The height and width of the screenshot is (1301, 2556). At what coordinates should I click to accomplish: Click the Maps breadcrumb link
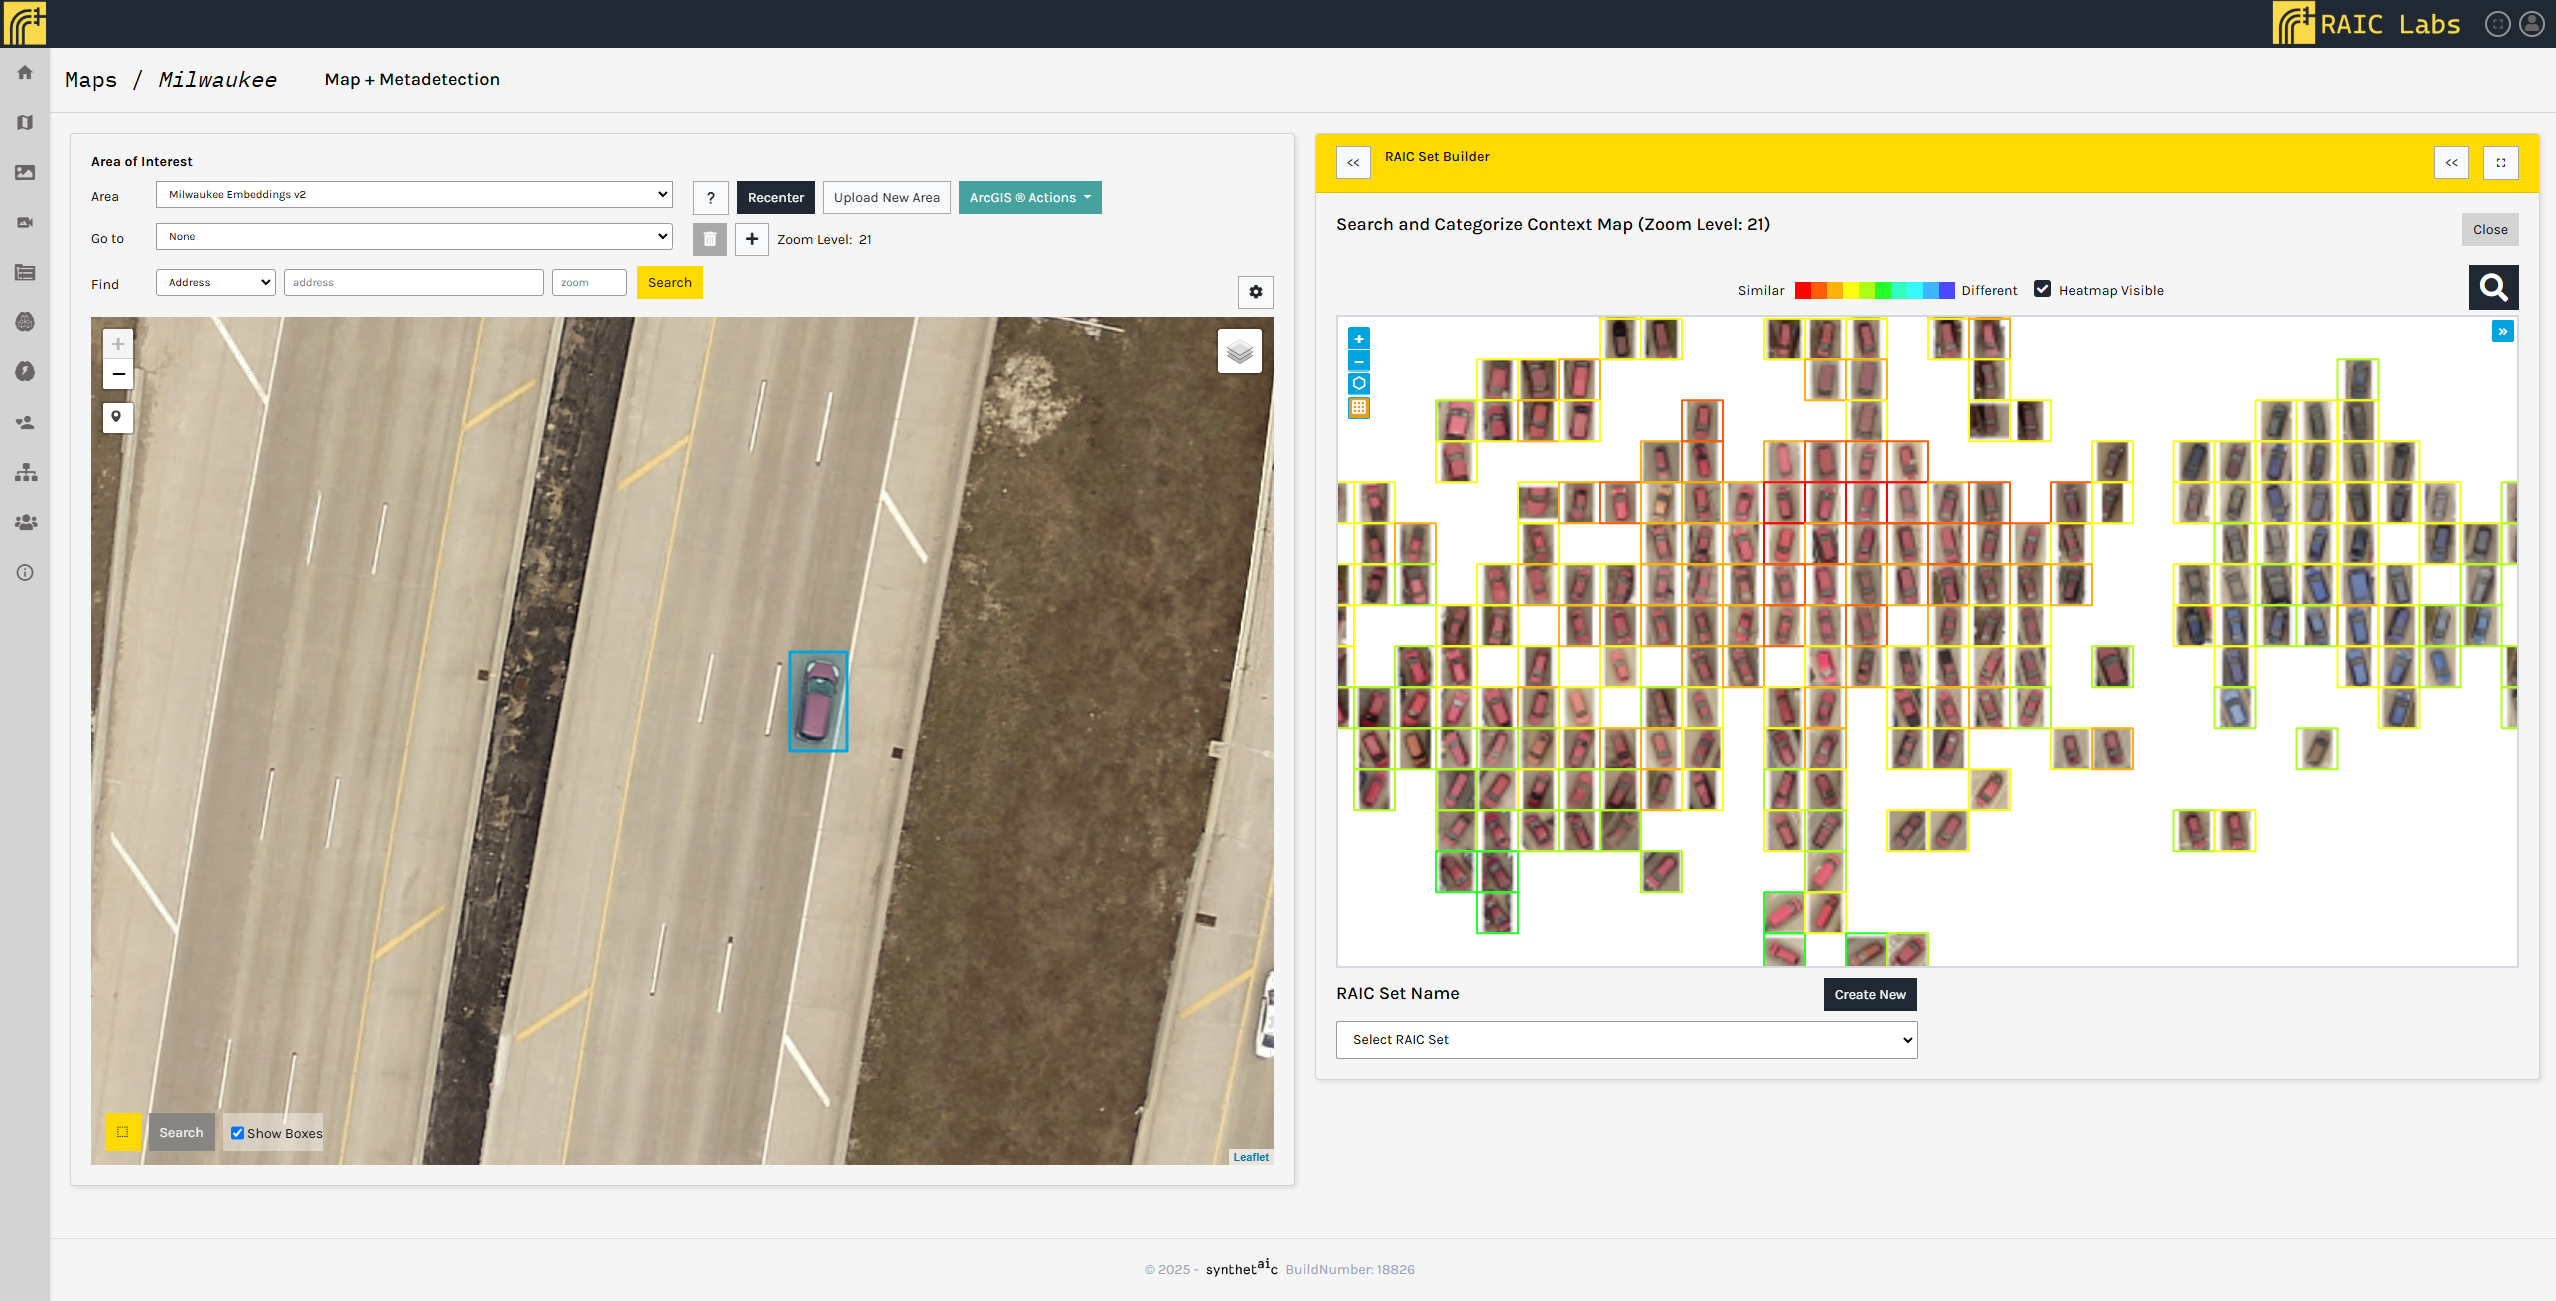(x=91, y=80)
